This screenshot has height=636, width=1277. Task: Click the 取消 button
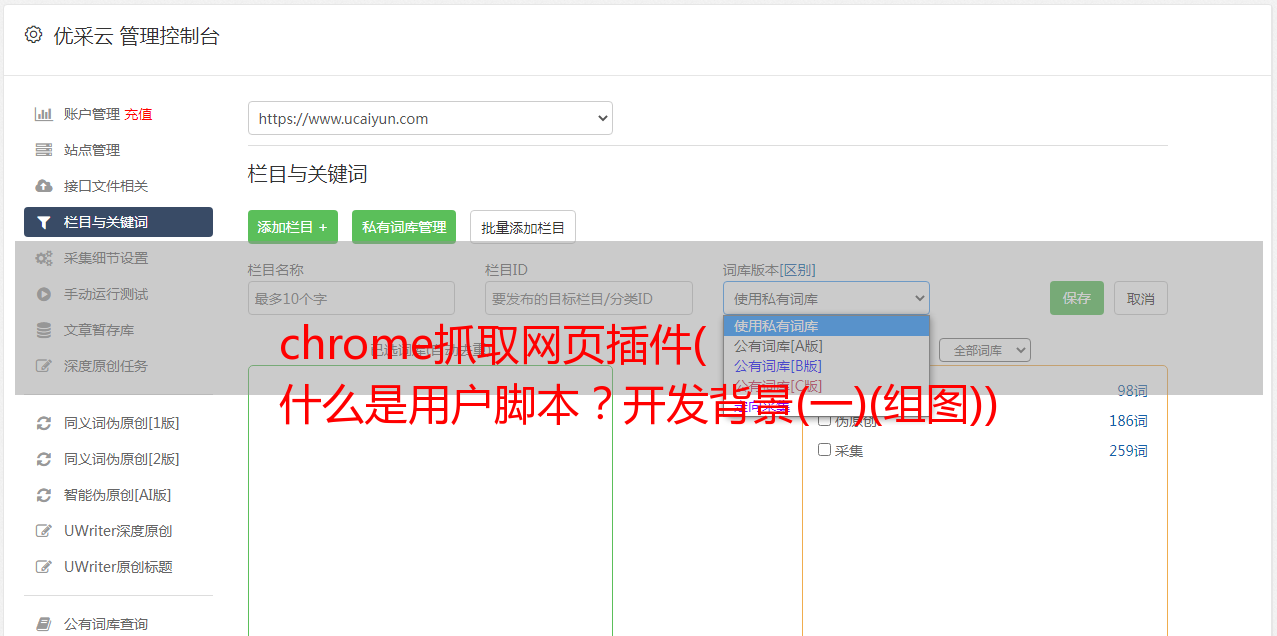pos(1141,298)
